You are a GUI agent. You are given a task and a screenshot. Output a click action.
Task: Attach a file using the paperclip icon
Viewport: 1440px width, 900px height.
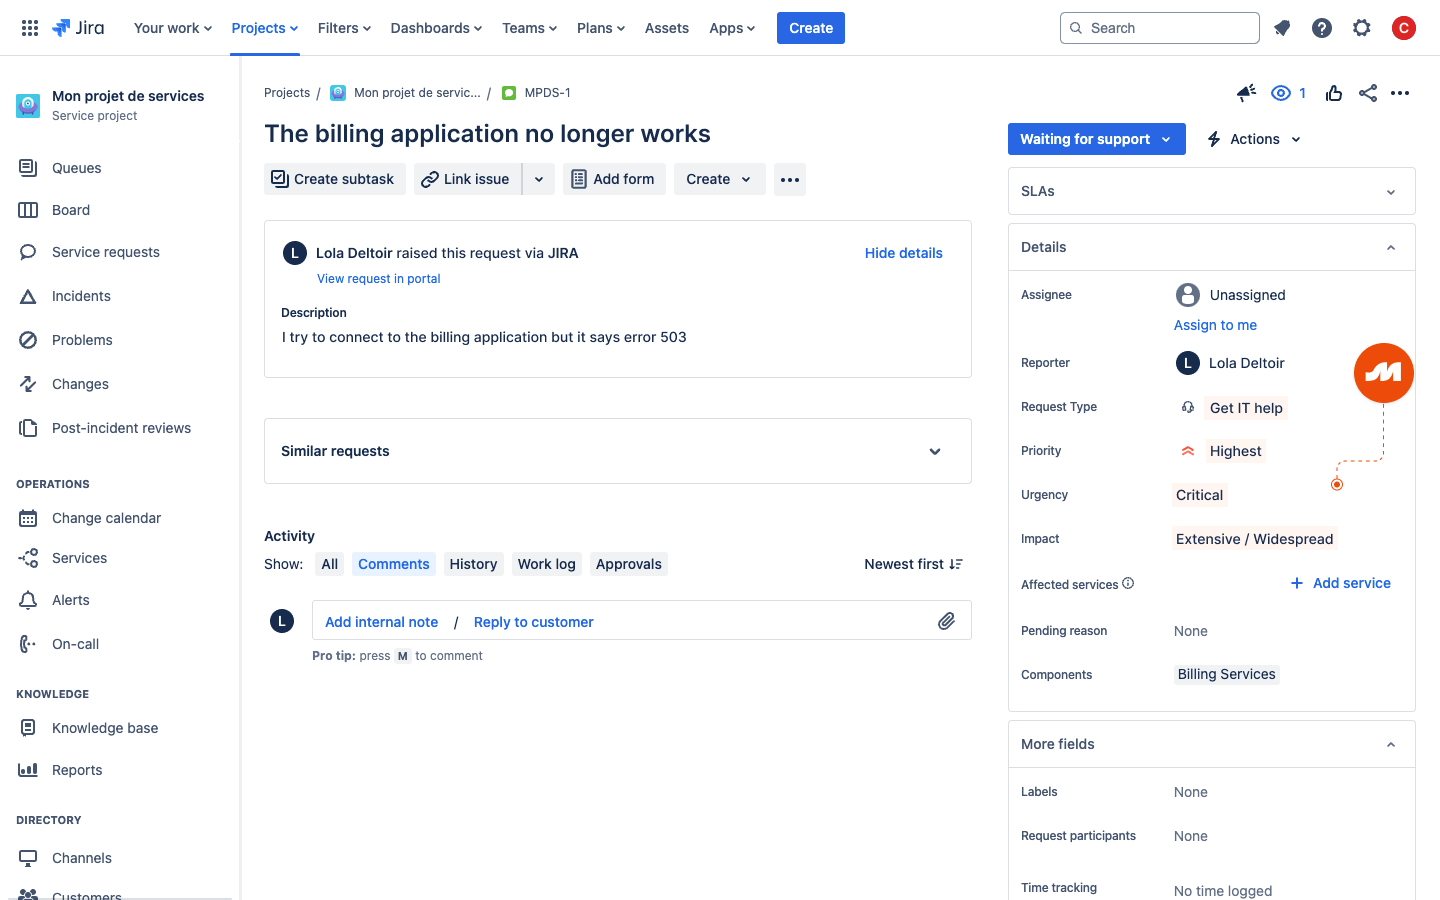(x=946, y=621)
